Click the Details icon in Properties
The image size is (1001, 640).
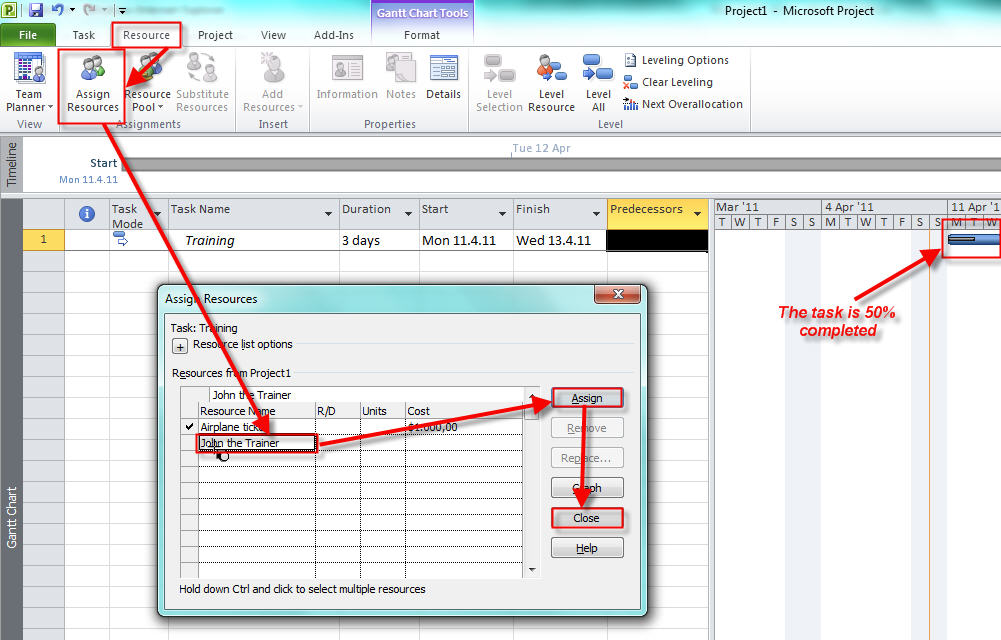point(443,78)
